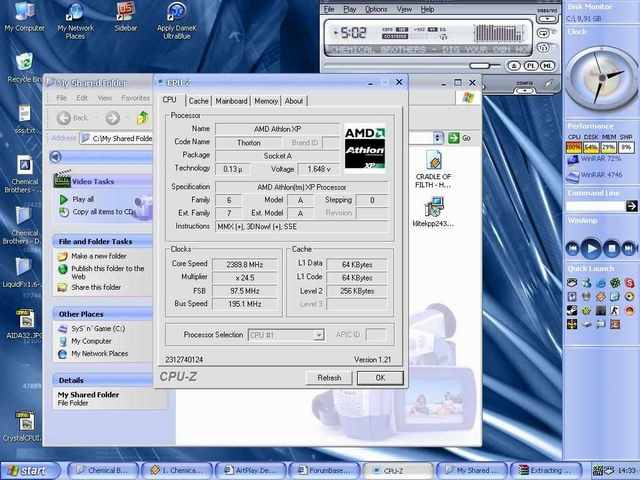
Task: Open the View menu in media player
Action: tap(404, 9)
